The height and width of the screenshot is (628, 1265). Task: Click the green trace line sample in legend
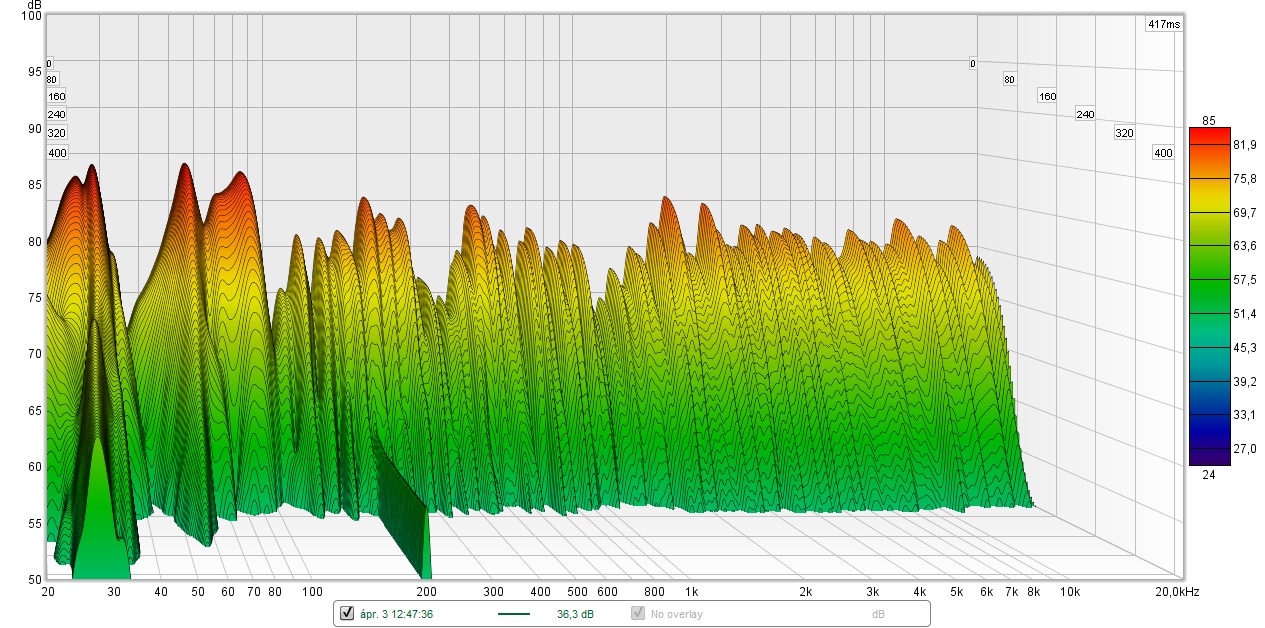point(514,614)
